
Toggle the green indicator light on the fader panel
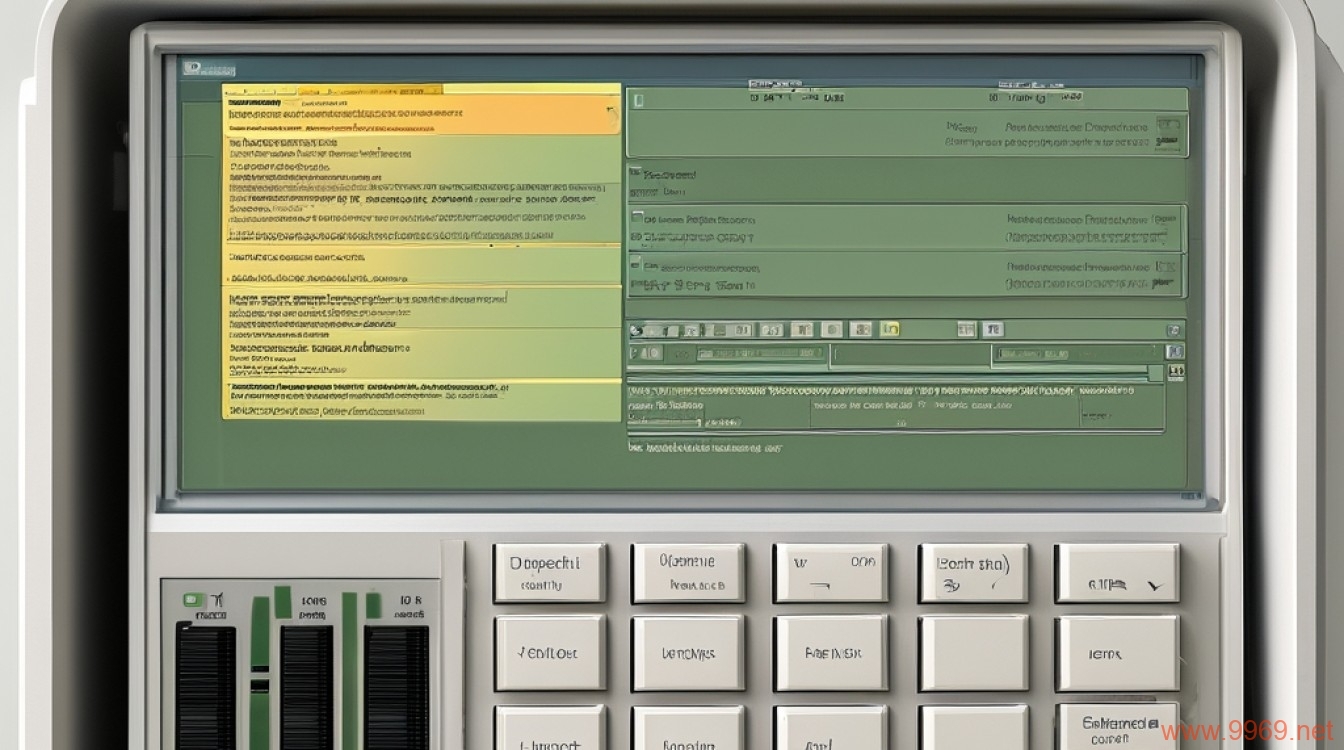click(x=194, y=601)
